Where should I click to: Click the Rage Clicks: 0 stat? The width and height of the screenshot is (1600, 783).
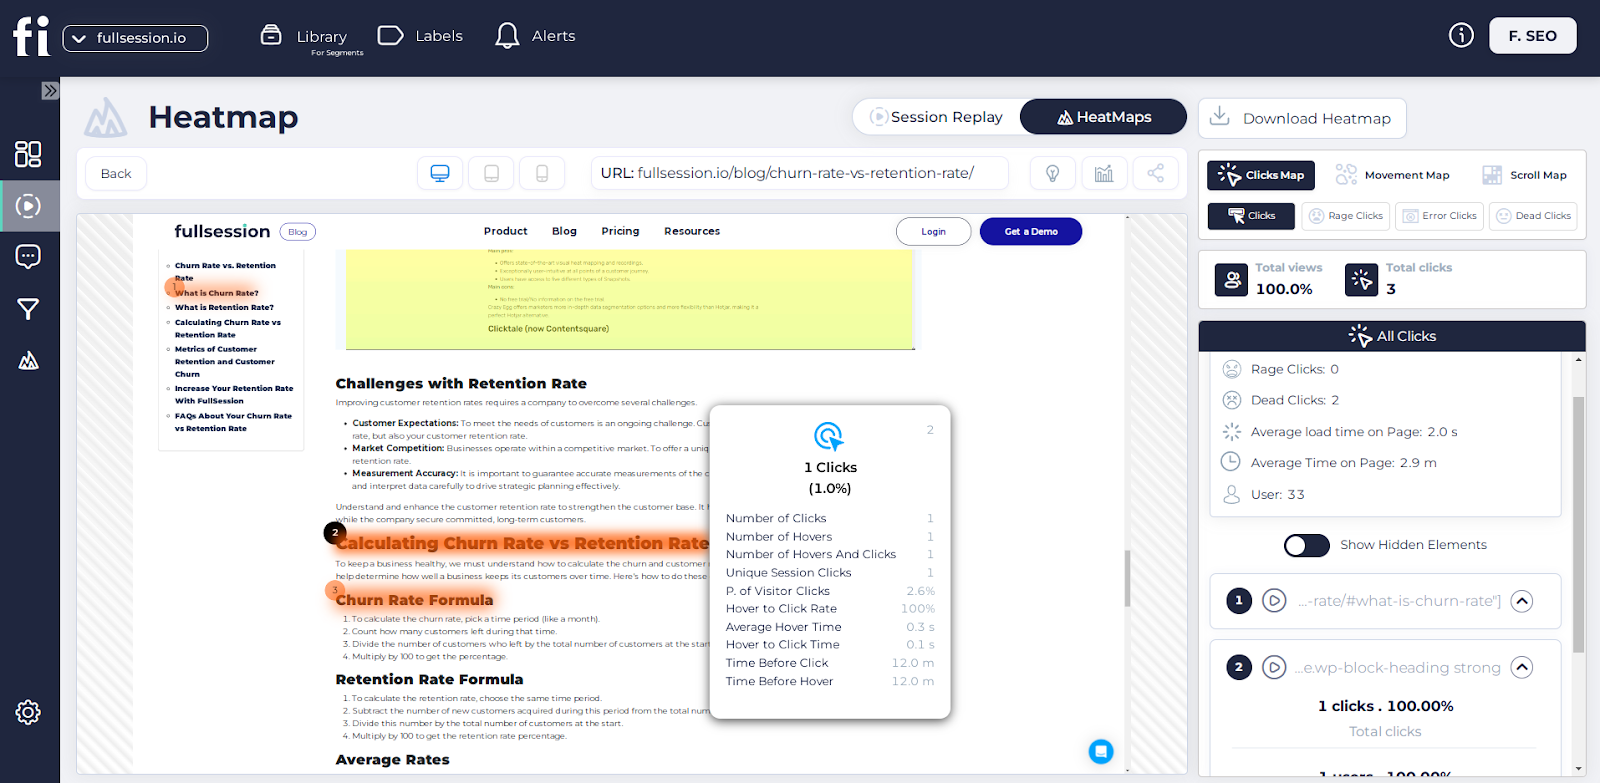[1280, 369]
